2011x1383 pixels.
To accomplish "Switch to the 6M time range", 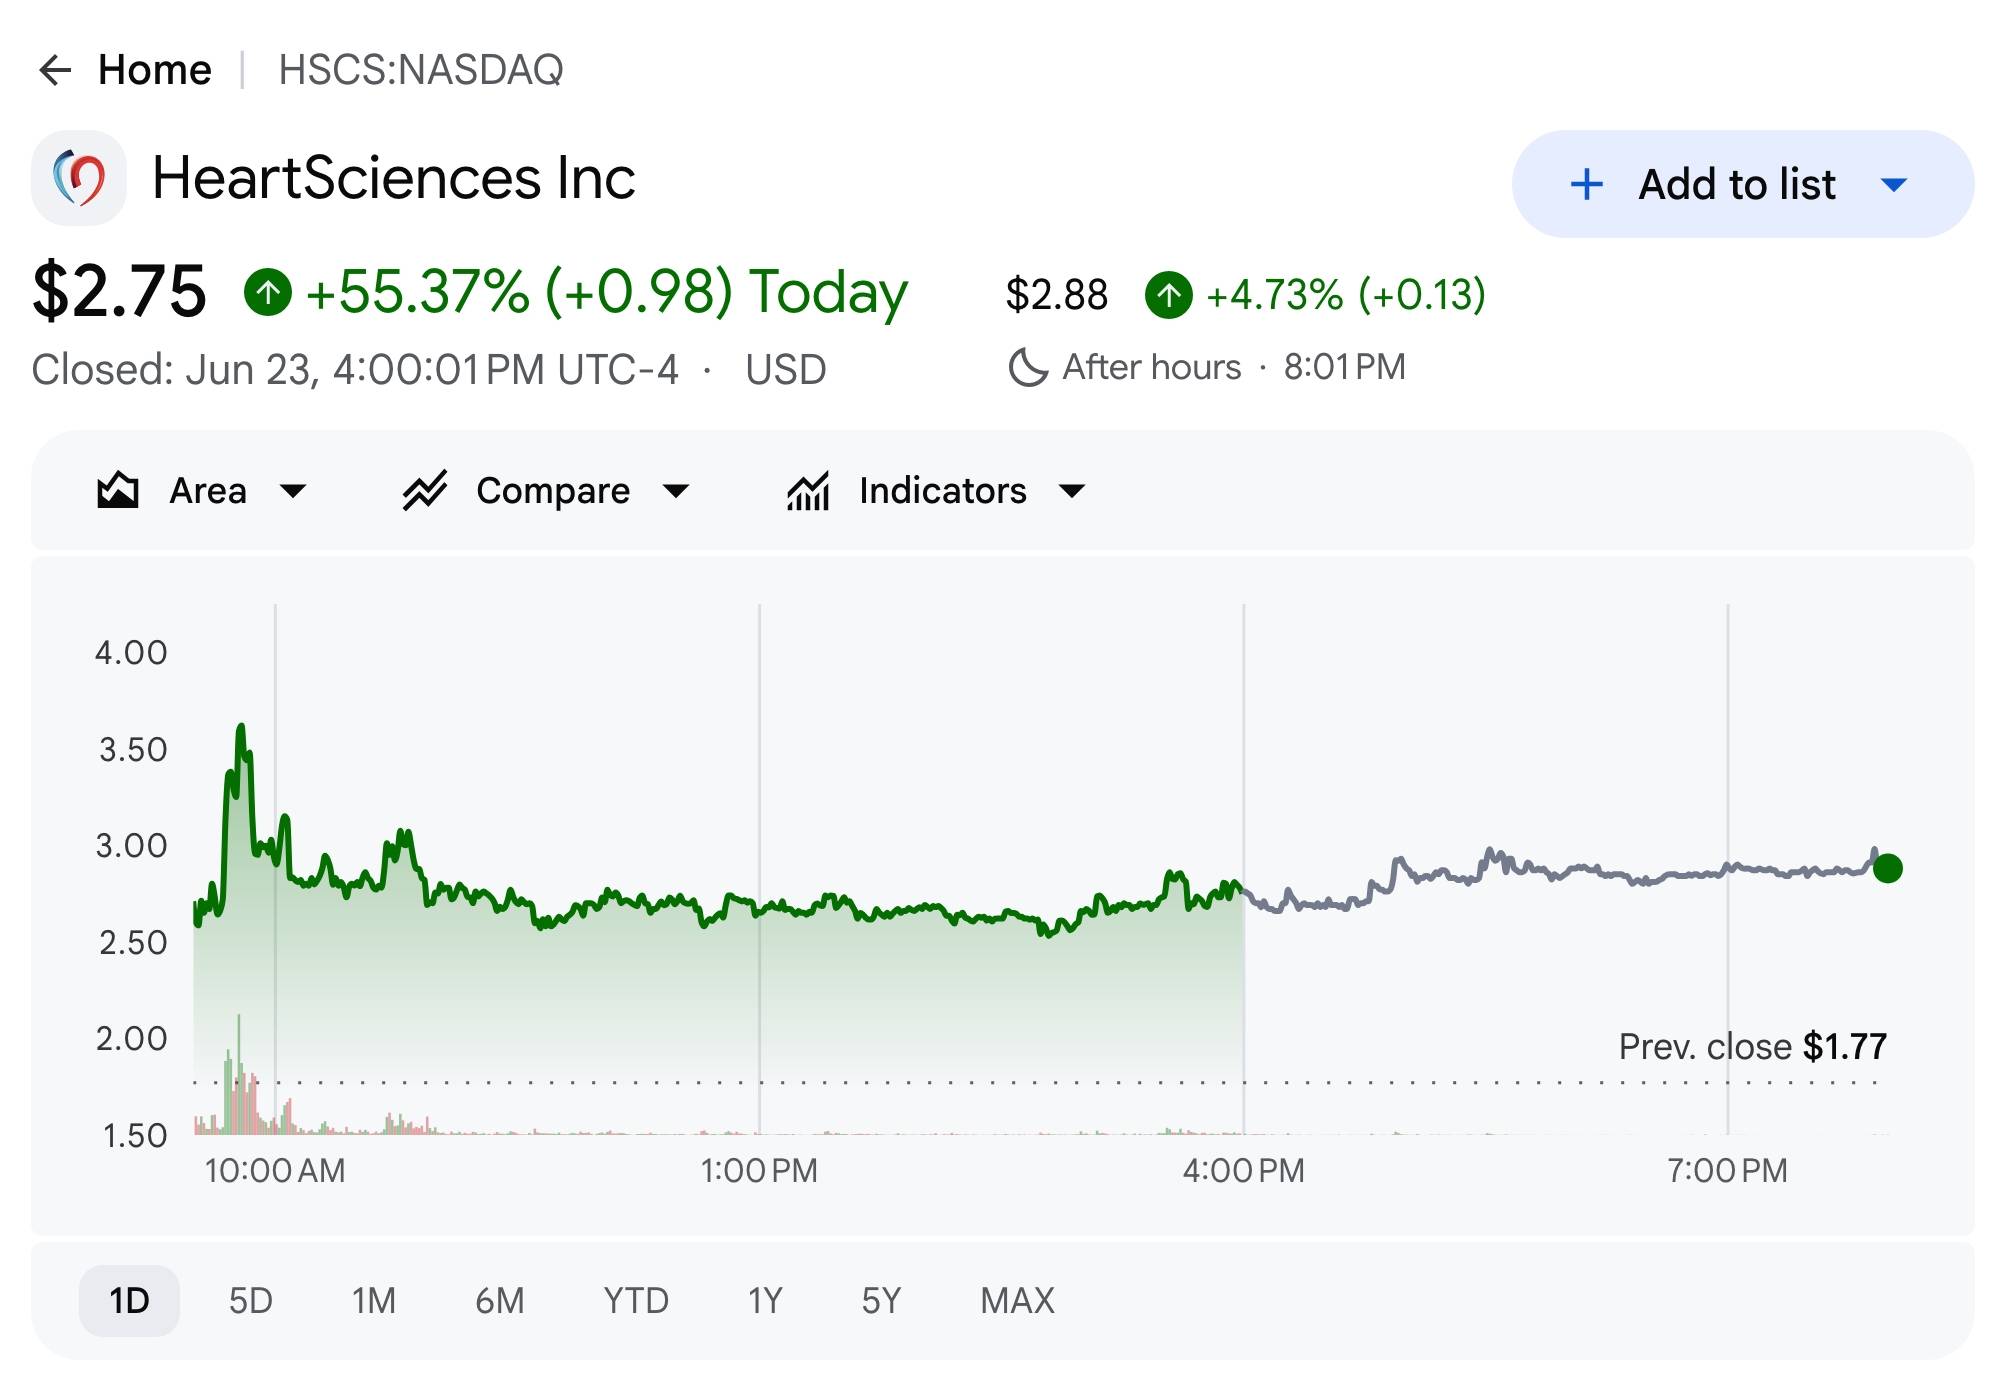I will point(500,1301).
